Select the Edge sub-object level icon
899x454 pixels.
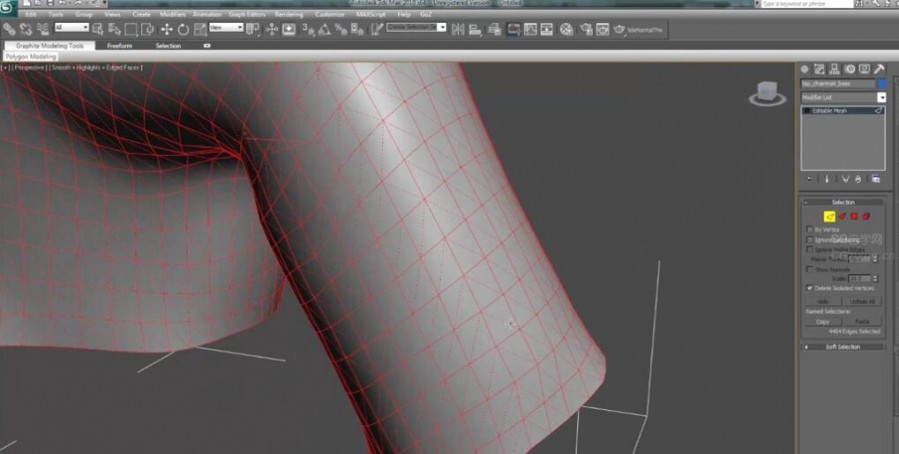point(829,216)
